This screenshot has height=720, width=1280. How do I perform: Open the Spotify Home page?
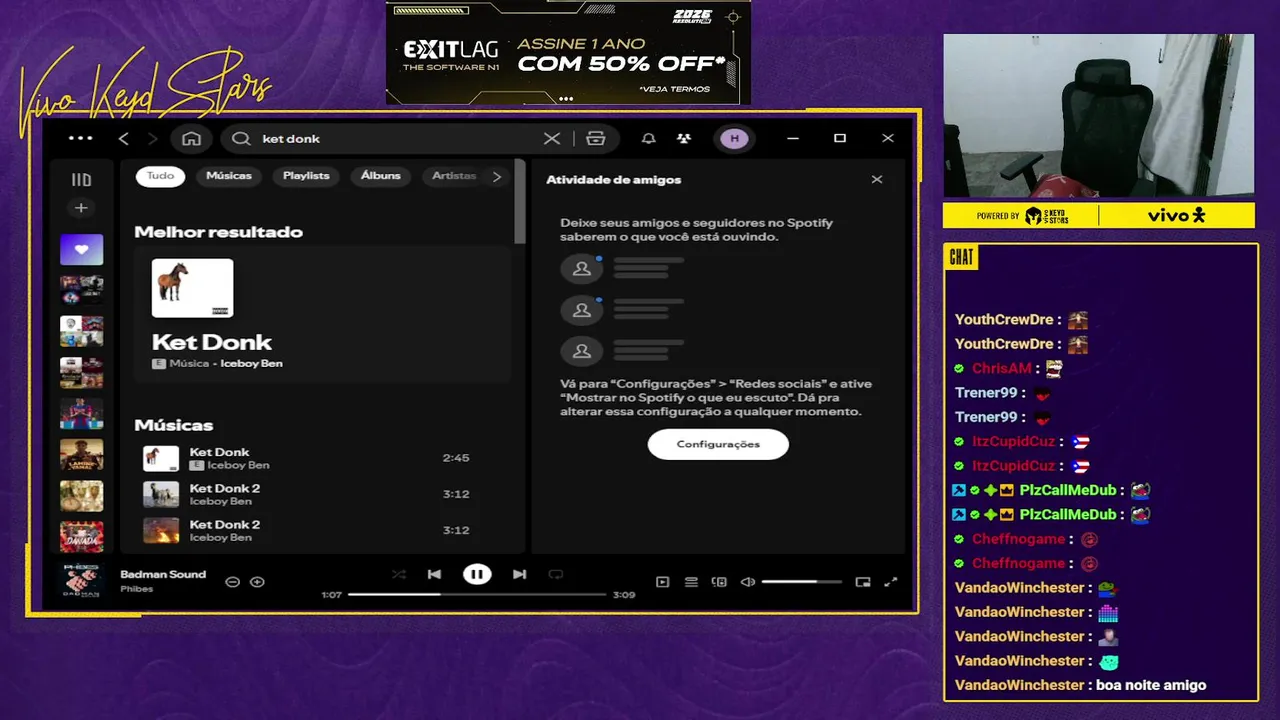click(192, 139)
